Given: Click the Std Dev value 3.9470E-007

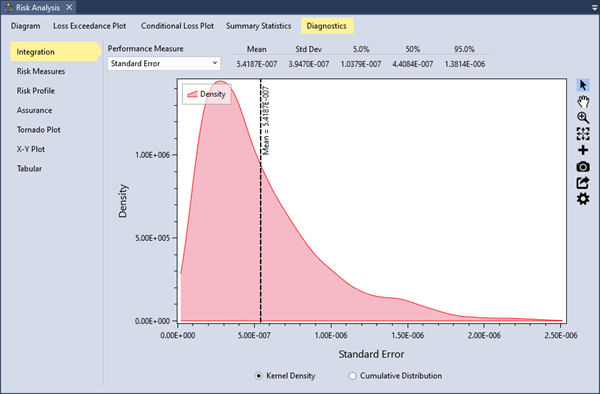Looking at the screenshot, I should pos(309,64).
